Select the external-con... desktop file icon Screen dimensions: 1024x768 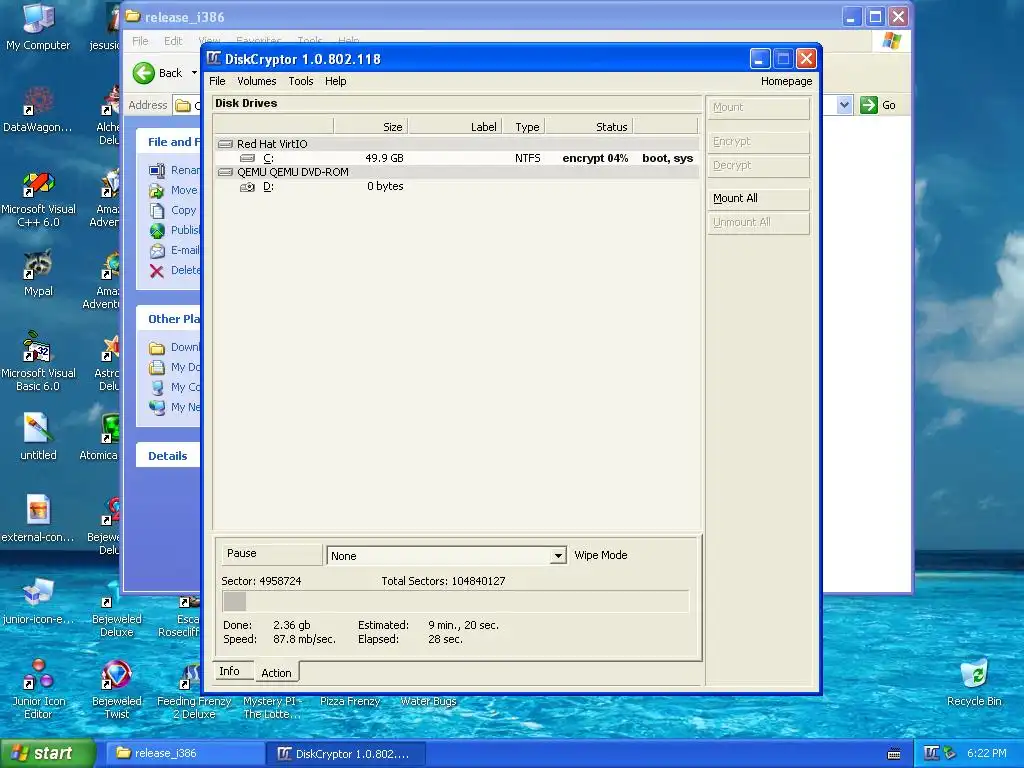38,518
